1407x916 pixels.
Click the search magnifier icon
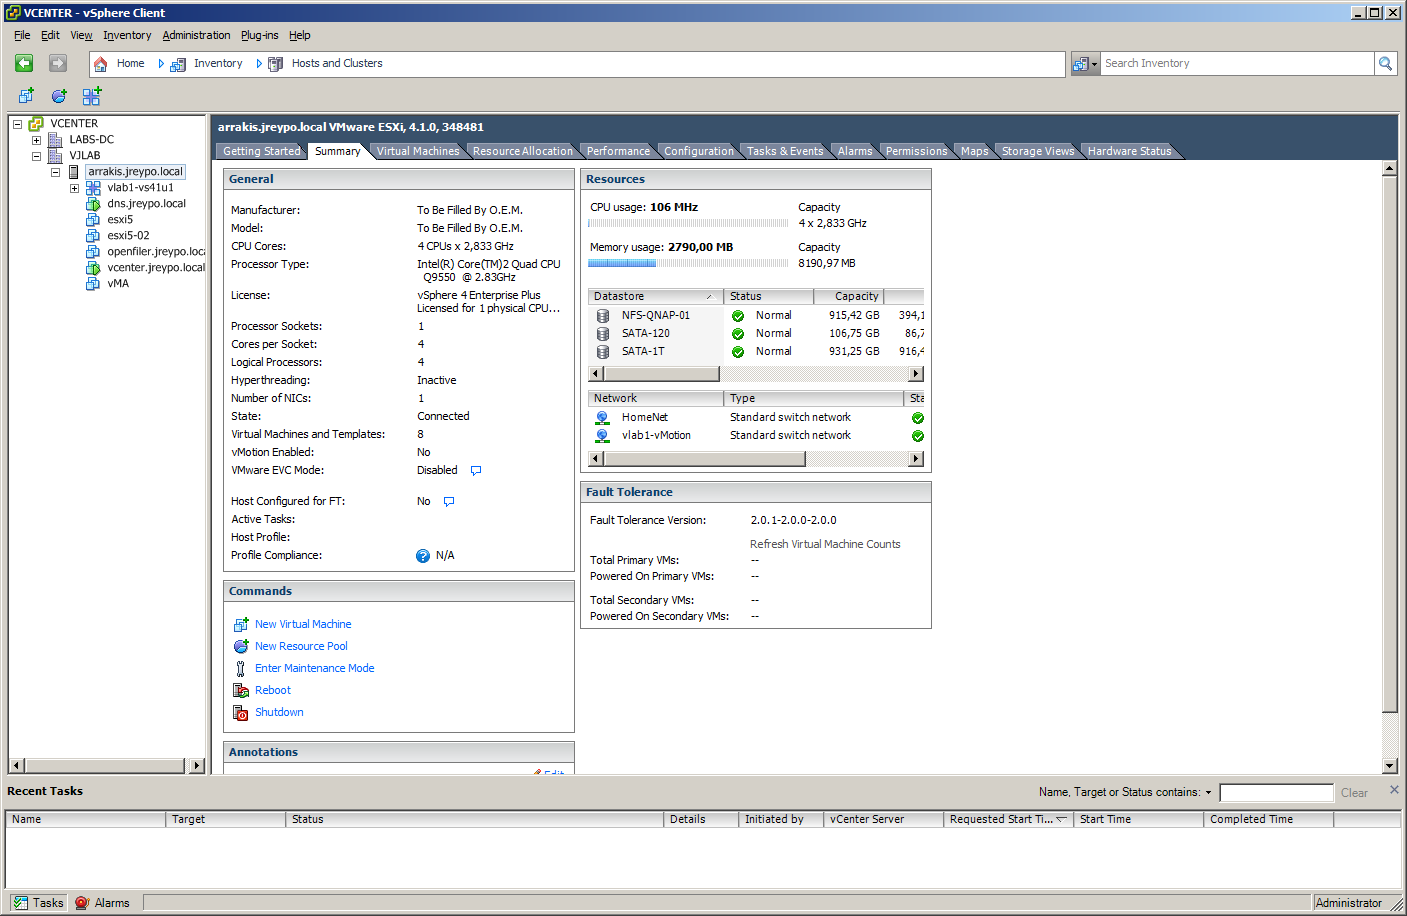click(x=1385, y=63)
